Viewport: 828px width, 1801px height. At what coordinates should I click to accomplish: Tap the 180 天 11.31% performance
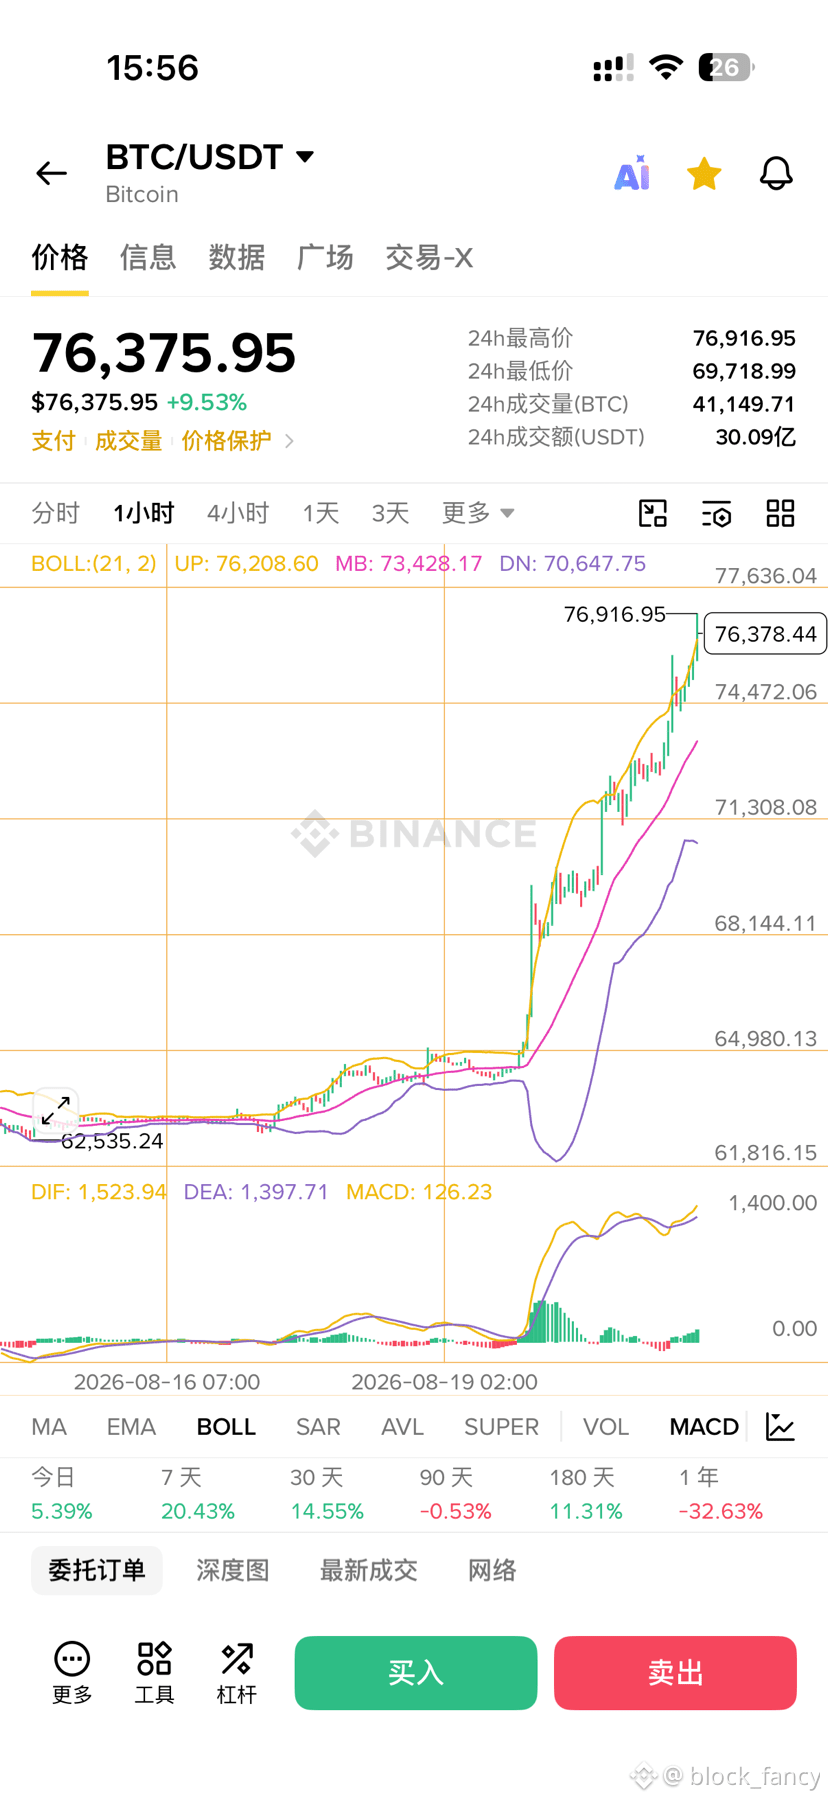586,1494
